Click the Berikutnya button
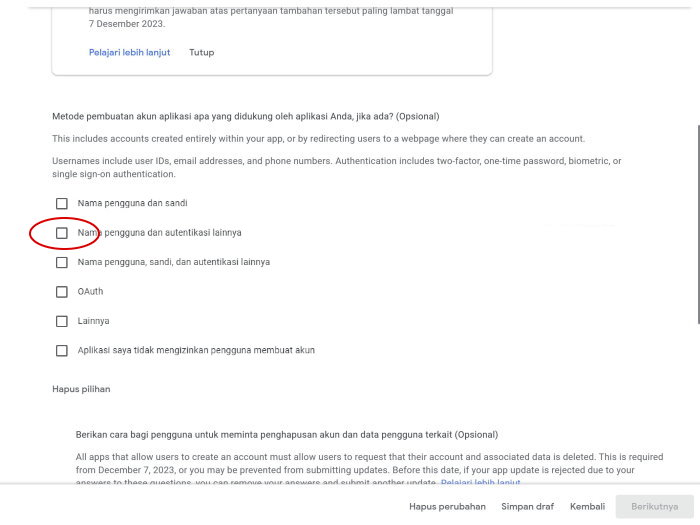This screenshot has width=700, height=525. (x=654, y=507)
